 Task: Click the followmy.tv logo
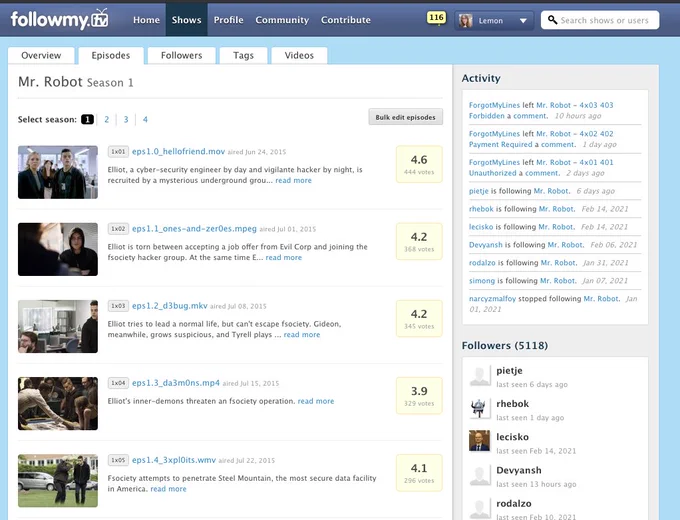click(x=59, y=20)
